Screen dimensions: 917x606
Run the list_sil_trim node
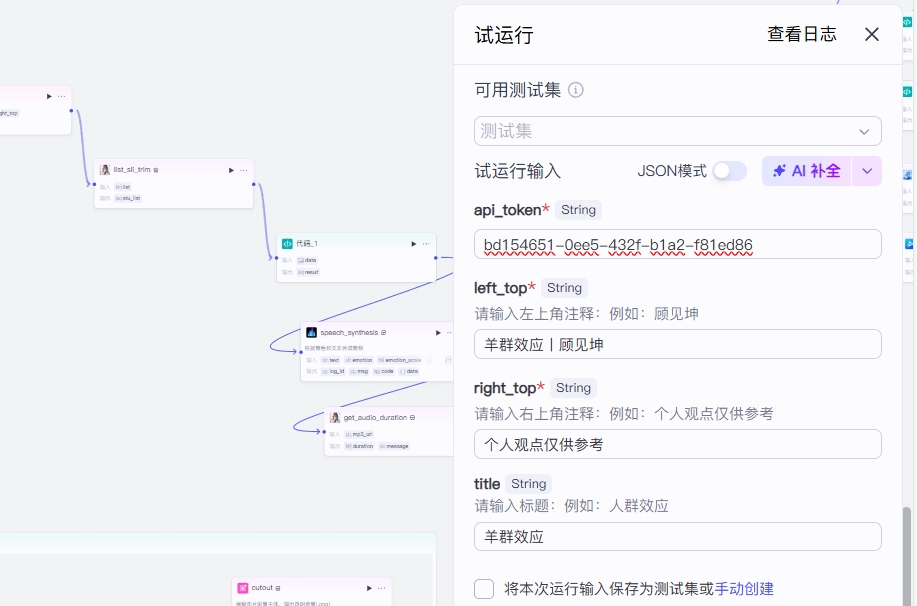click(231, 170)
